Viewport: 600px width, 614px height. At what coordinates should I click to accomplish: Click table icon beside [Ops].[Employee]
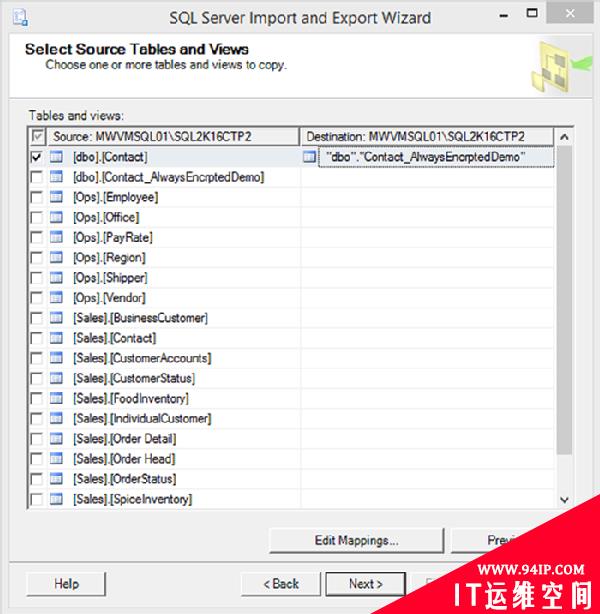(56, 197)
